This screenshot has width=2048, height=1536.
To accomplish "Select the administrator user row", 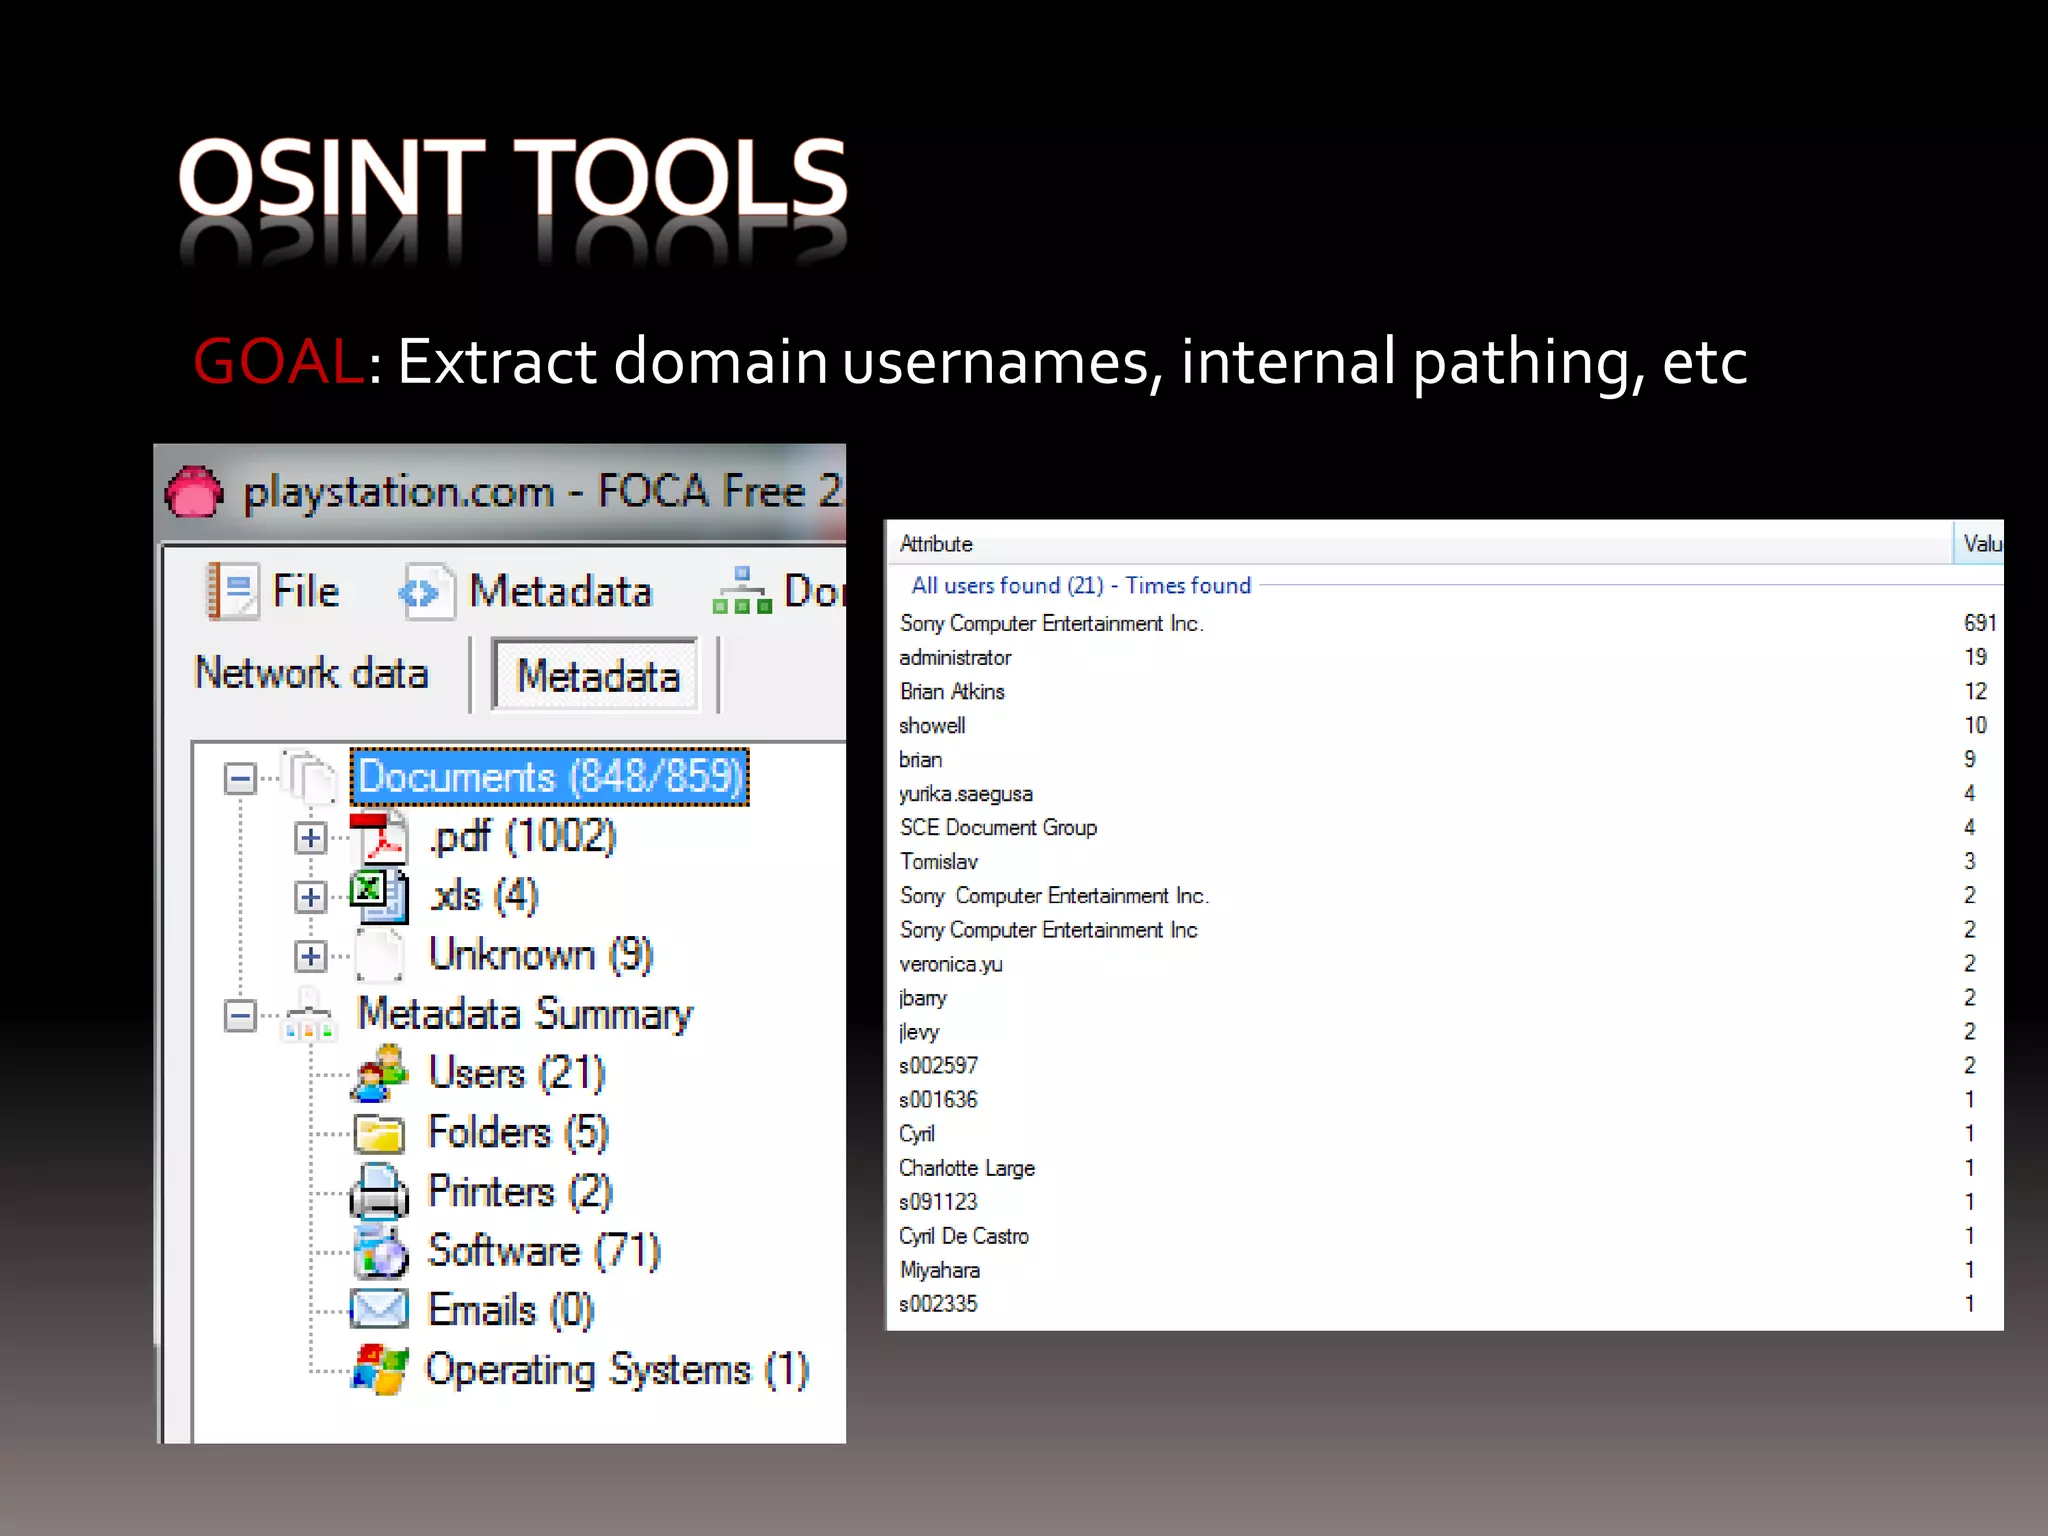I will click(x=1445, y=658).
